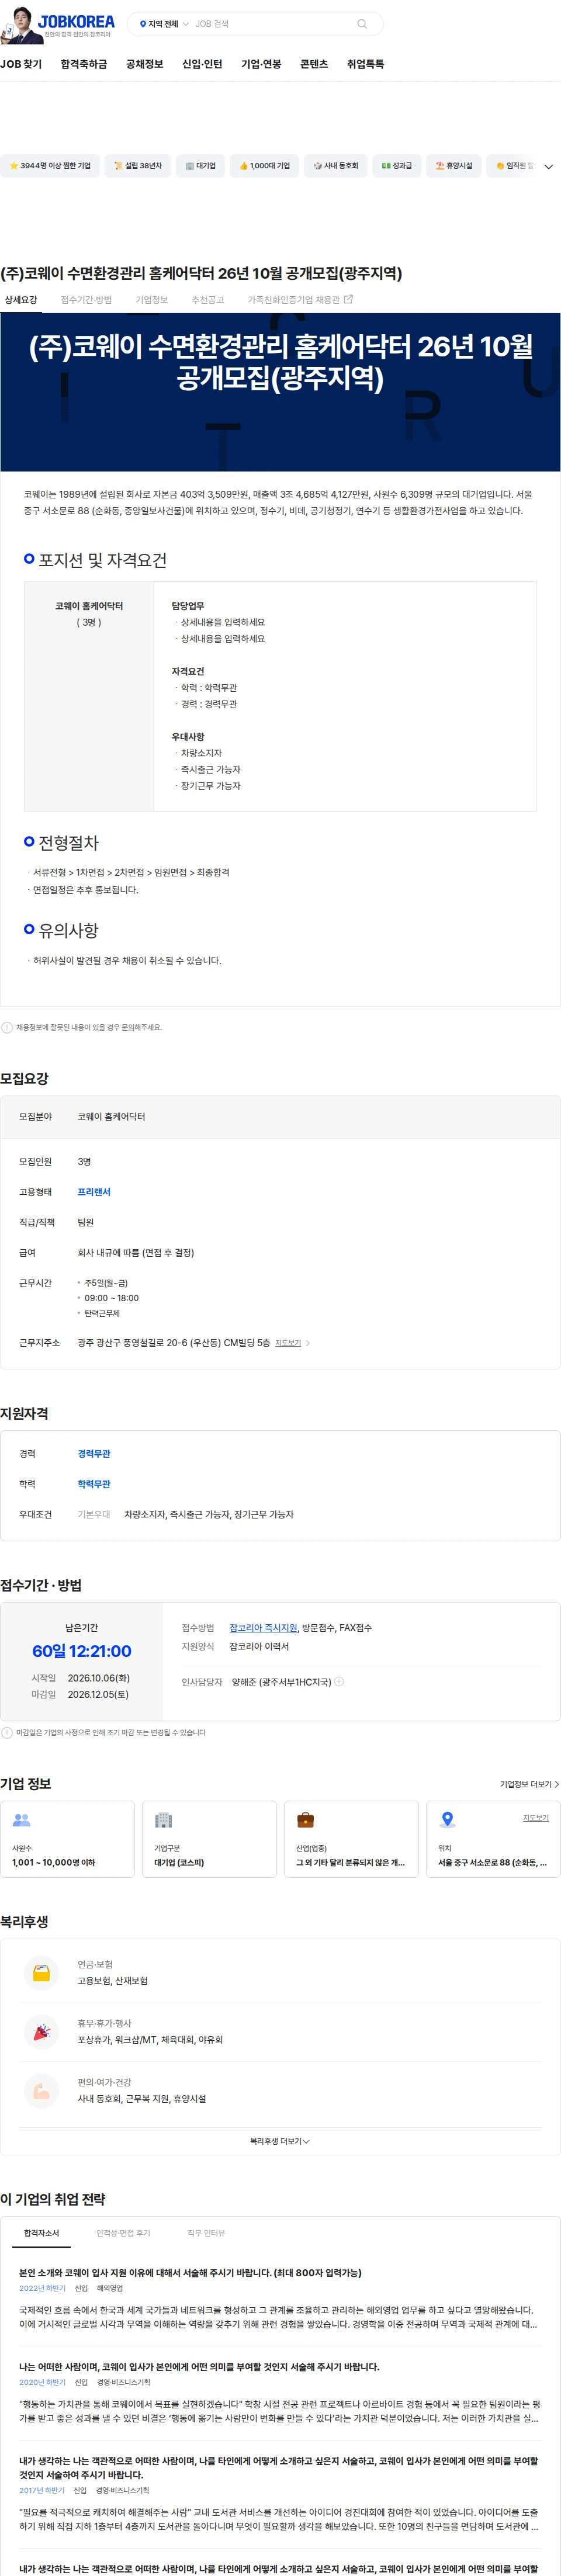Open the 취업톡톡 menu

[365, 64]
